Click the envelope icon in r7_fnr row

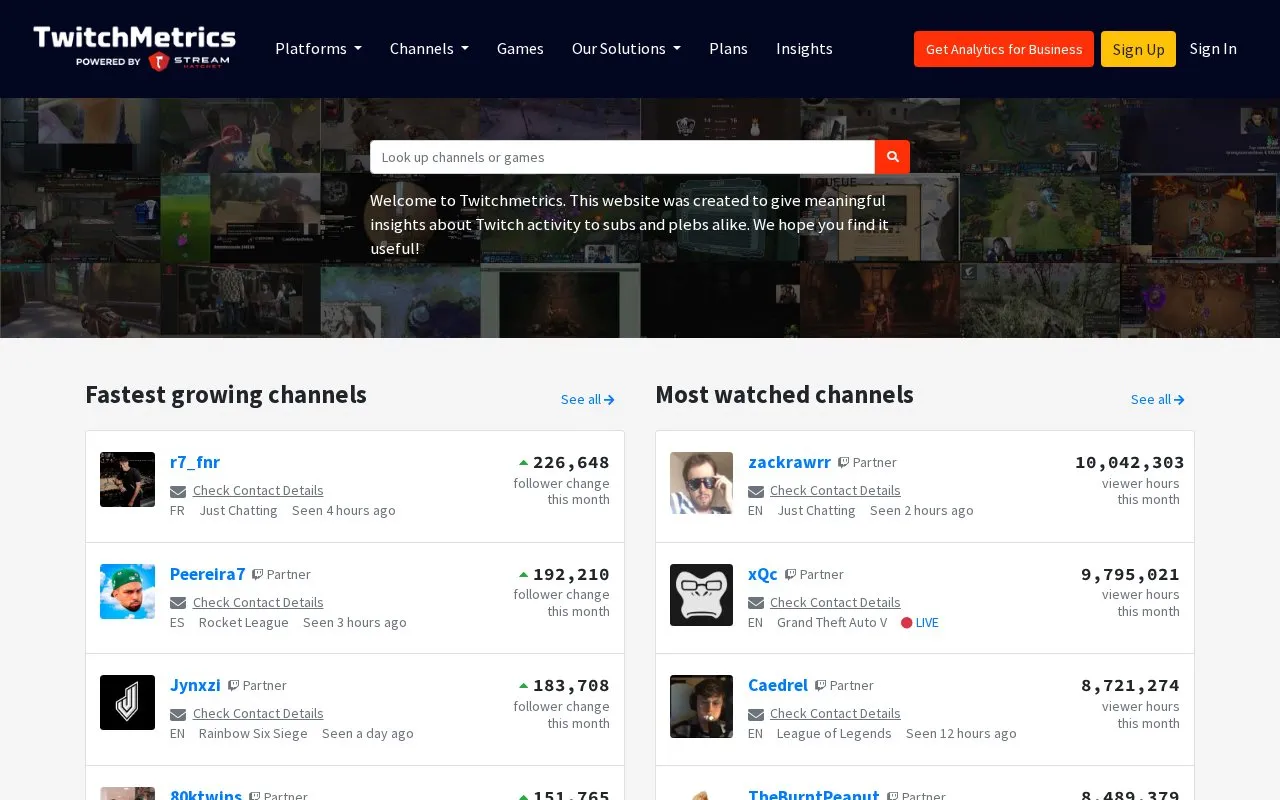tap(178, 491)
